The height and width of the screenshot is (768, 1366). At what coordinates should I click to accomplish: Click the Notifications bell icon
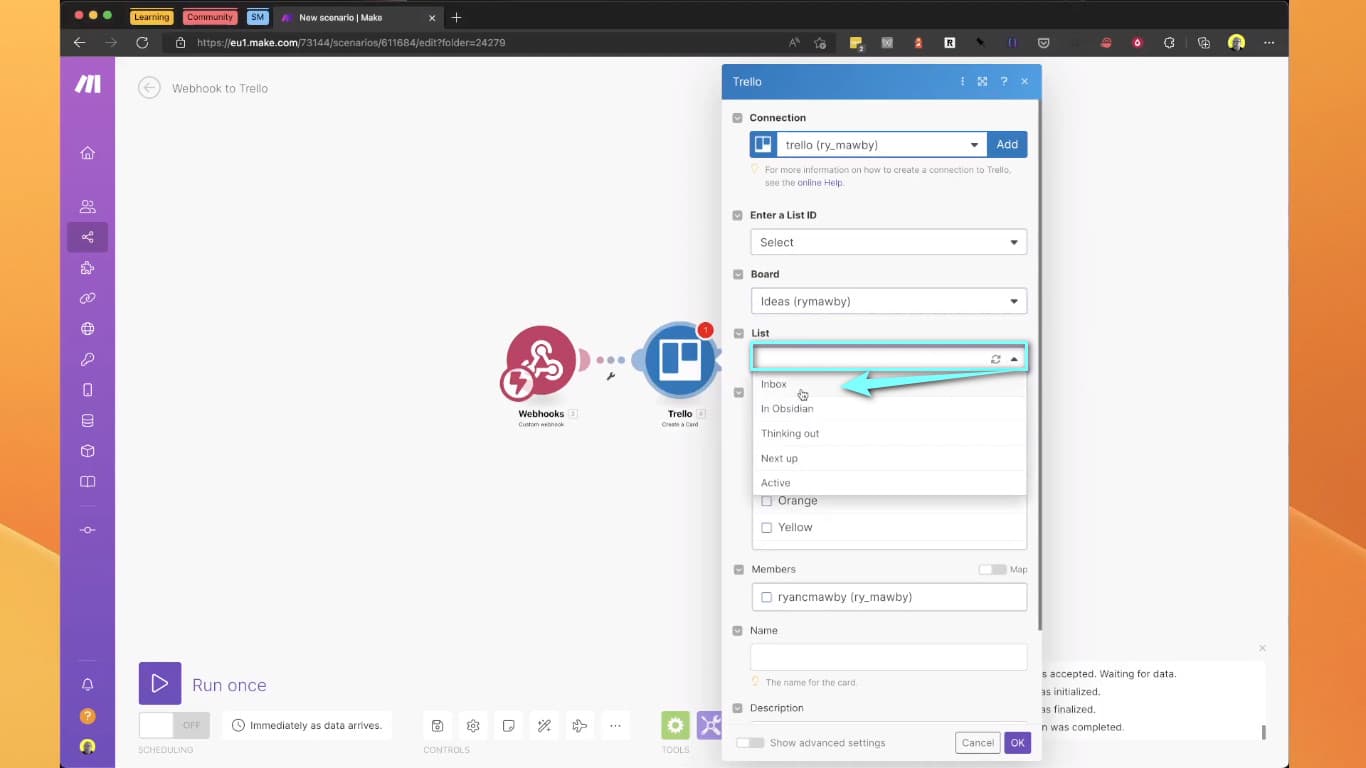[88, 685]
